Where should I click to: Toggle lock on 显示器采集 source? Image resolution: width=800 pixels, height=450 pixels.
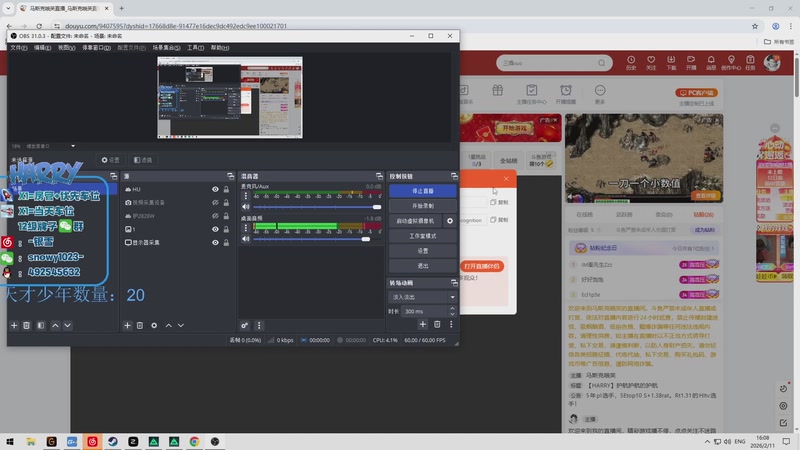click(x=226, y=242)
